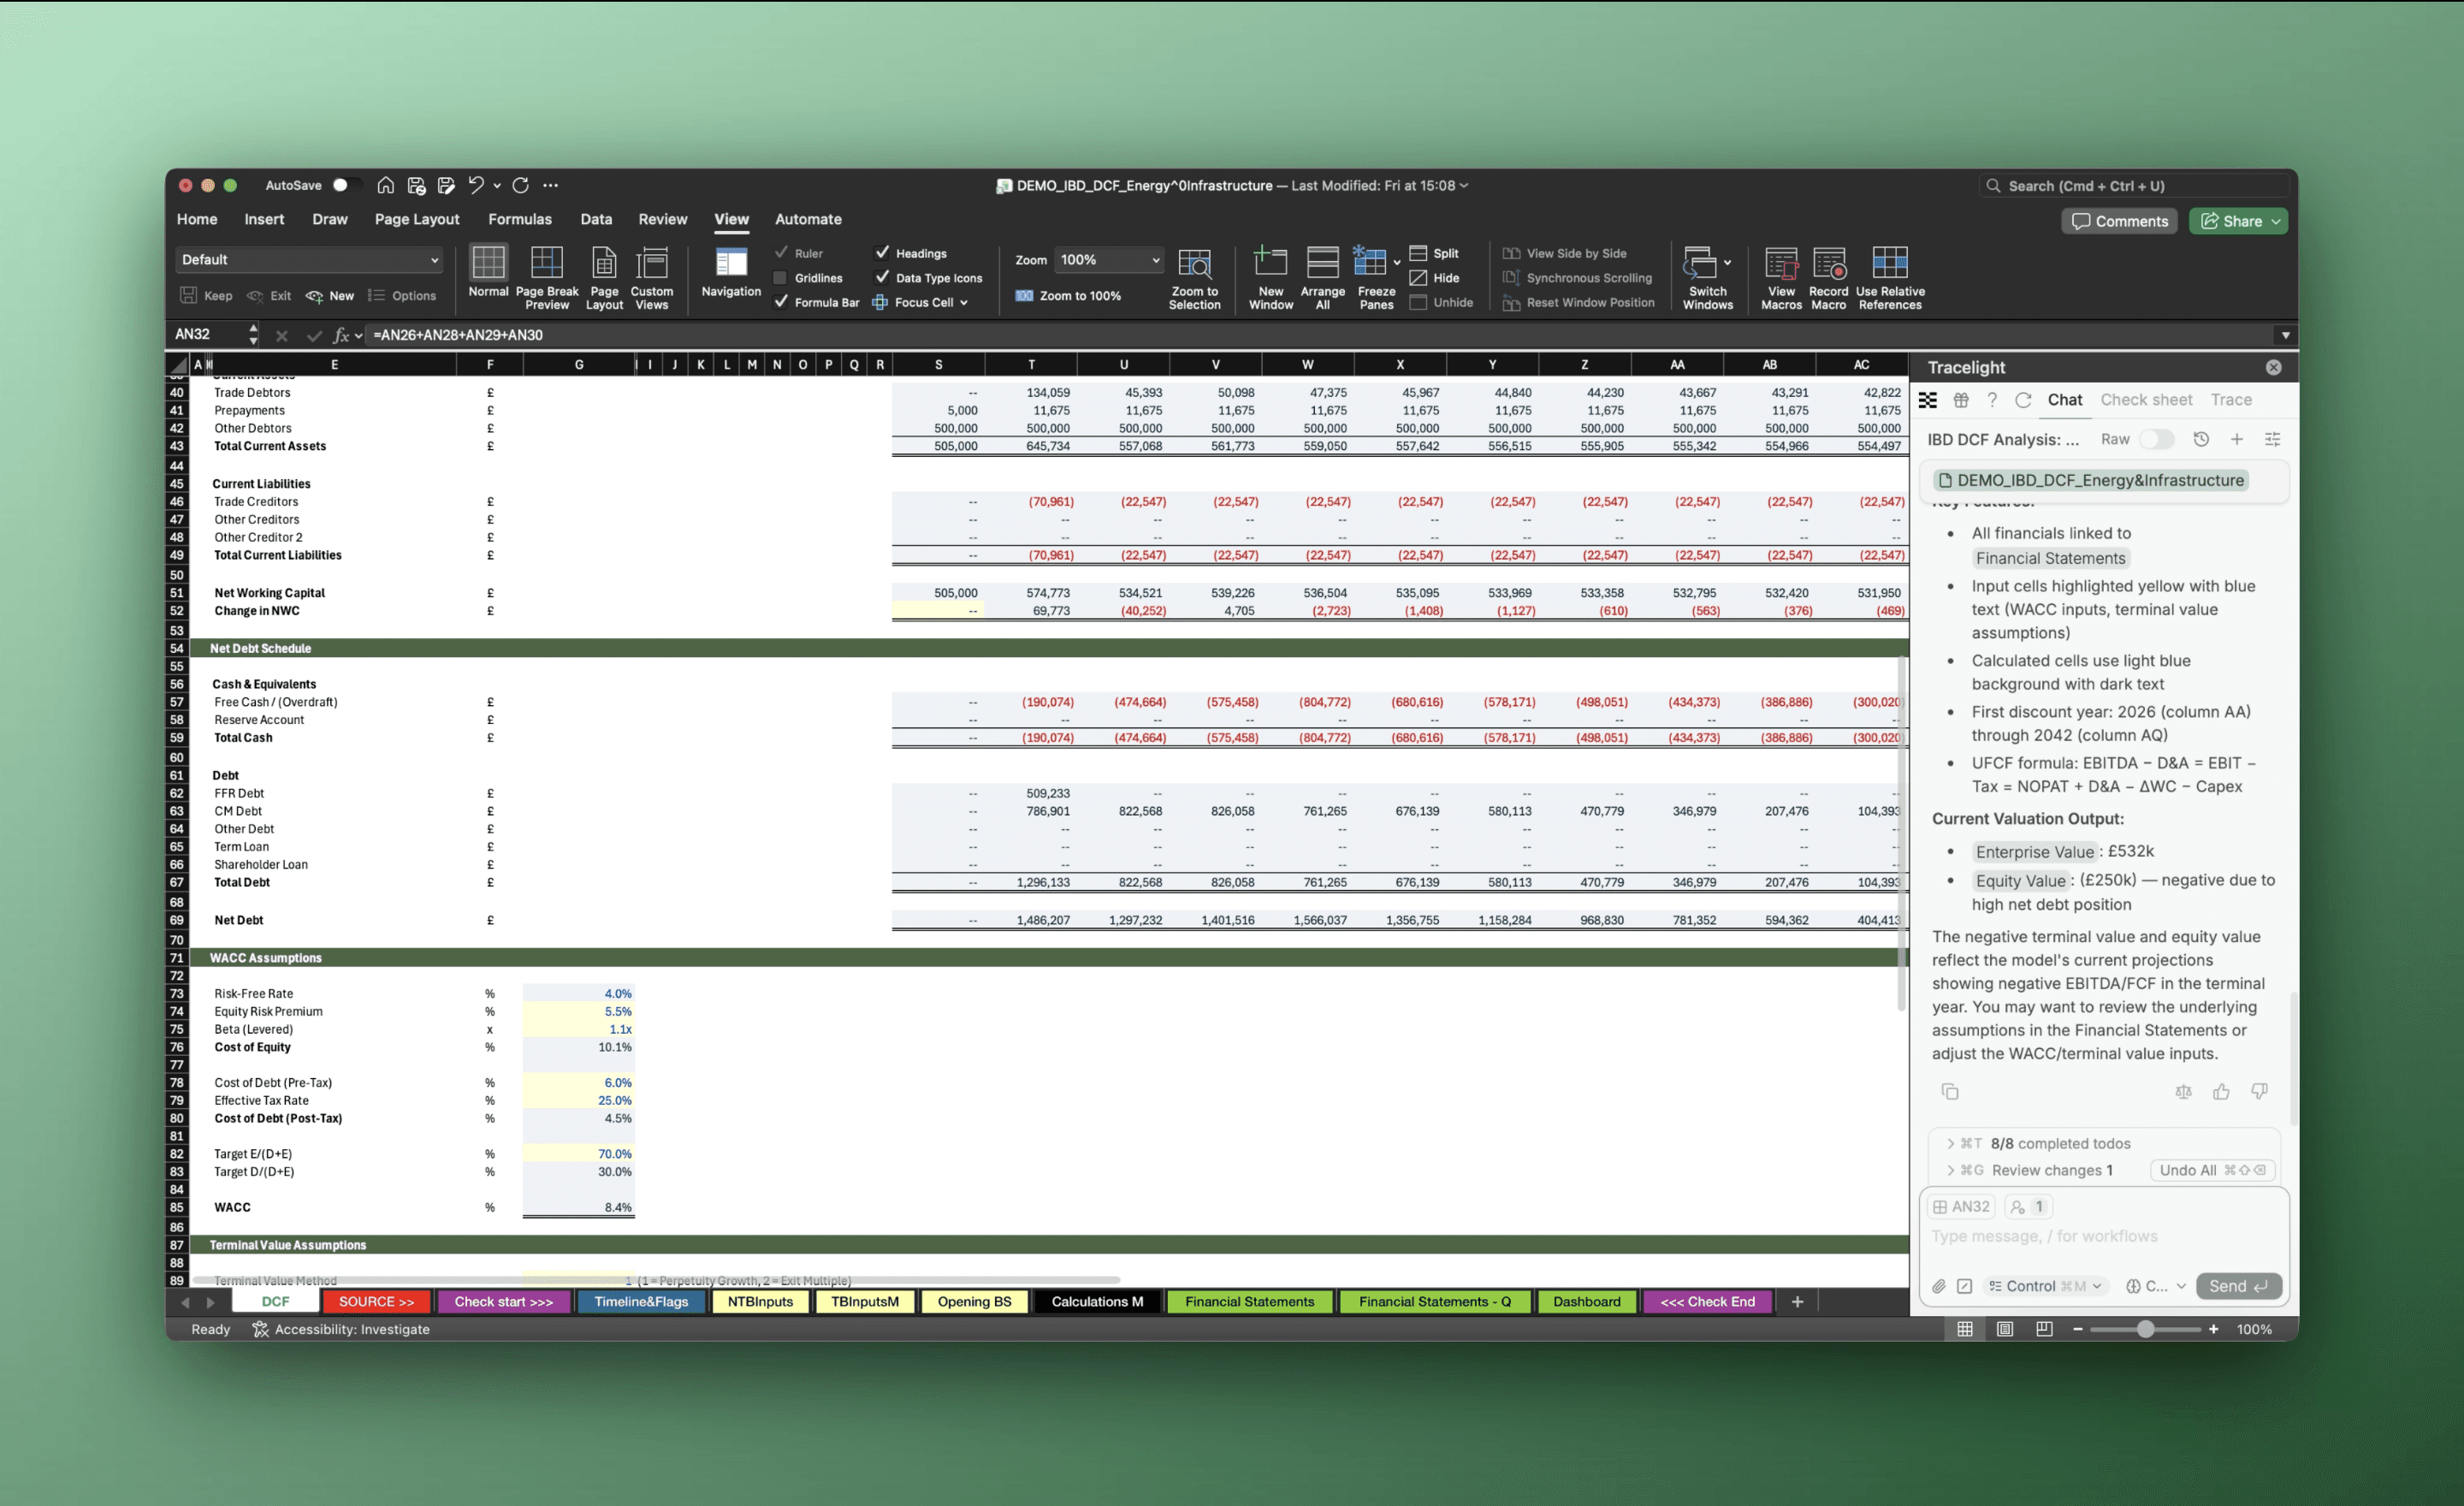Image resolution: width=2464 pixels, height=1506 pixels.
Task: Adjust the status bar zoom slider
Action: tap(2145, 1329)
